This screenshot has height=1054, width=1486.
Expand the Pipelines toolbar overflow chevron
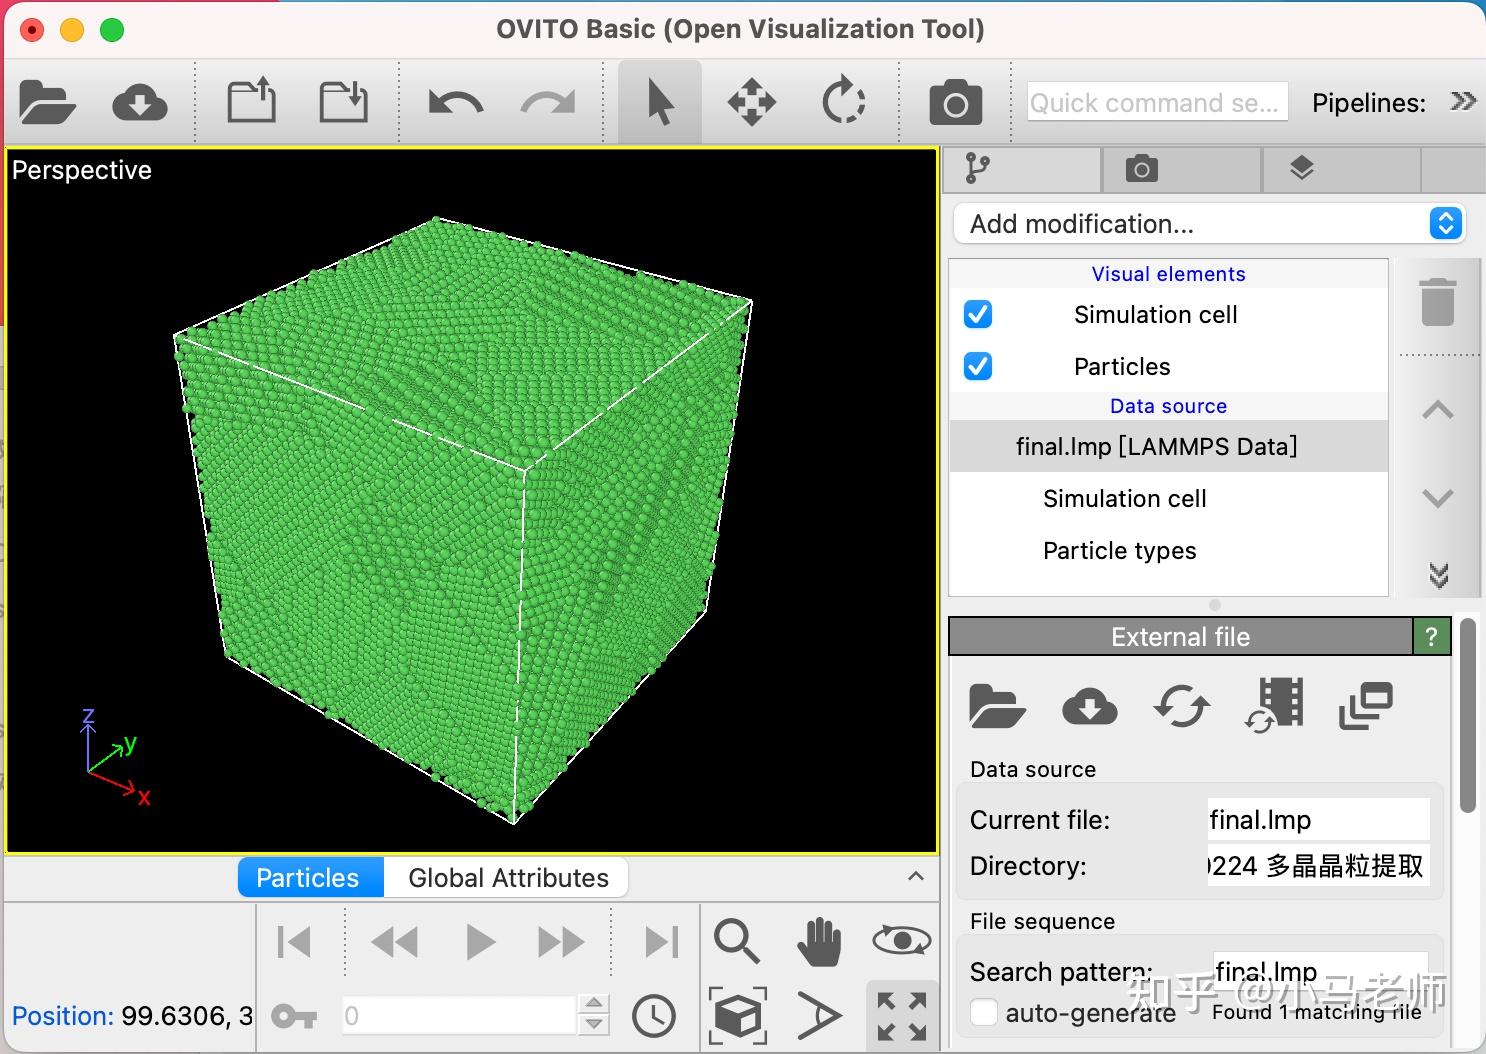1463,102
